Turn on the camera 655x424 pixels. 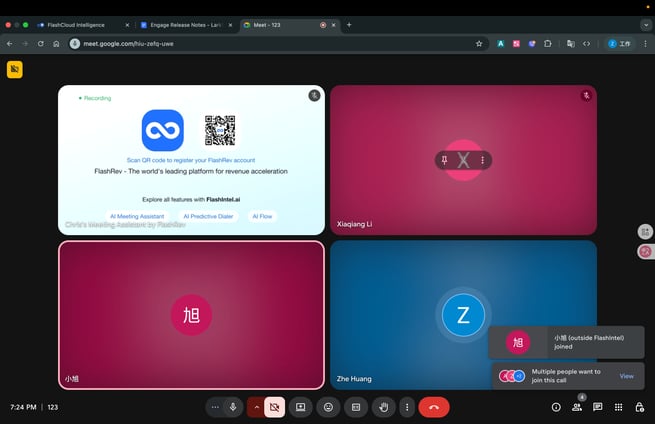point(274,407)
